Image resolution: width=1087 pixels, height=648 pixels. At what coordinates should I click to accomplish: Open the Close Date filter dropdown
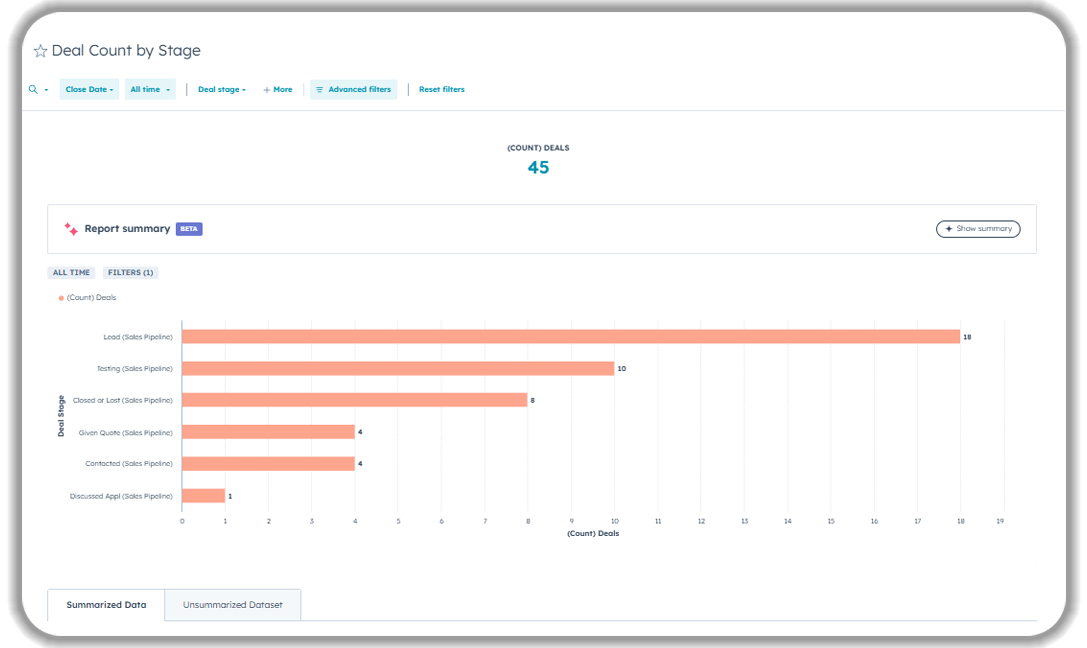point(89,89)
